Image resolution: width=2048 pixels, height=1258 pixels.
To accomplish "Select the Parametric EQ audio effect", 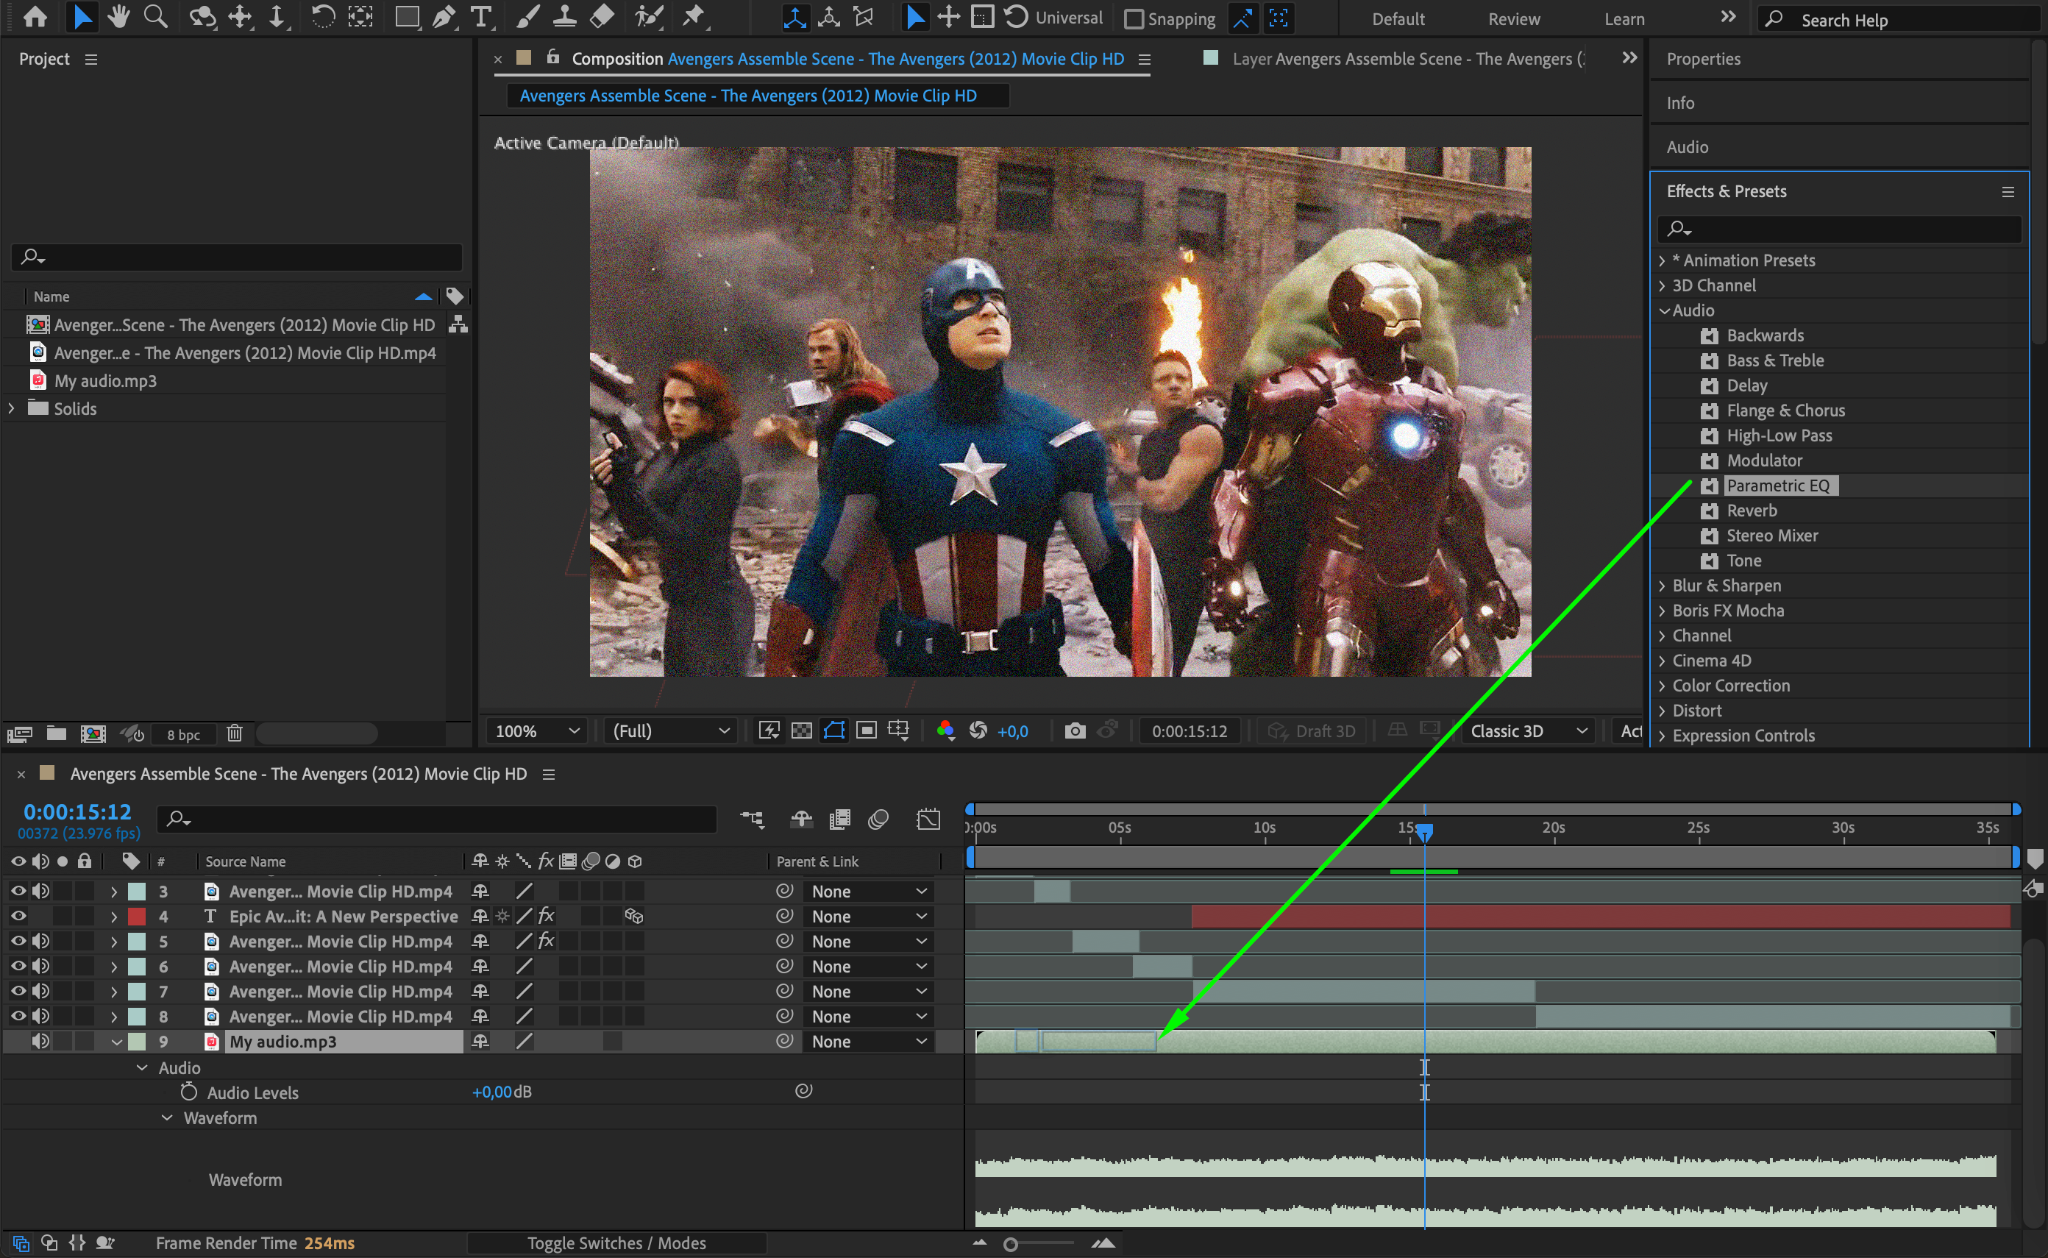I will point(1777,486).
